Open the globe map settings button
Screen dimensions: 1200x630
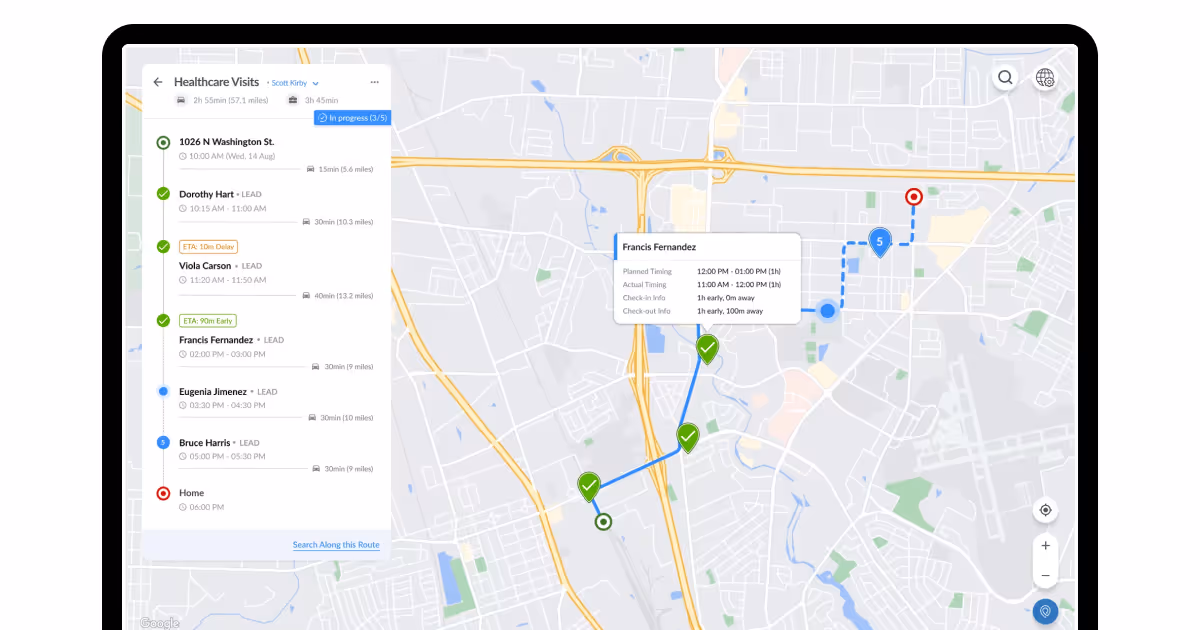1045,77
